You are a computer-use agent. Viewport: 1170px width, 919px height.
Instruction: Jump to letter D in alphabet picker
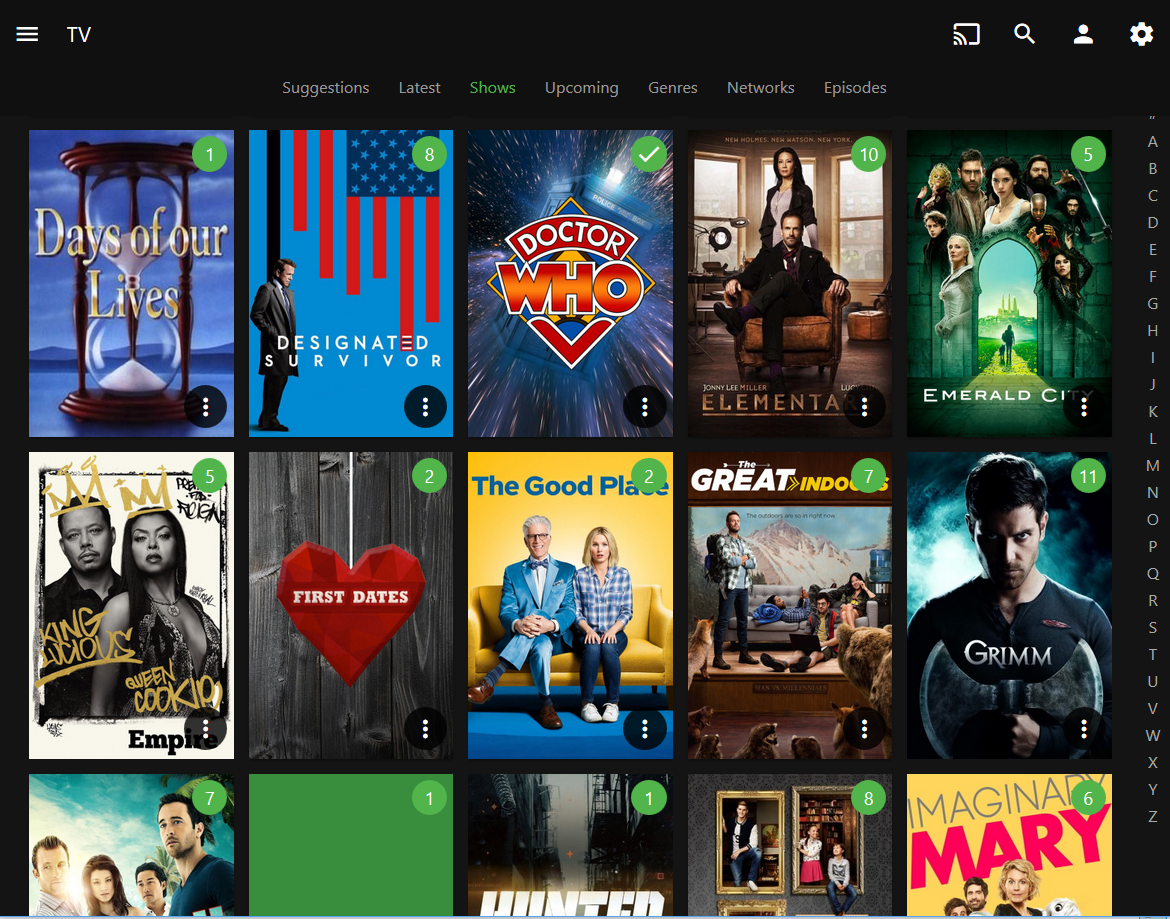point(1153,222)
